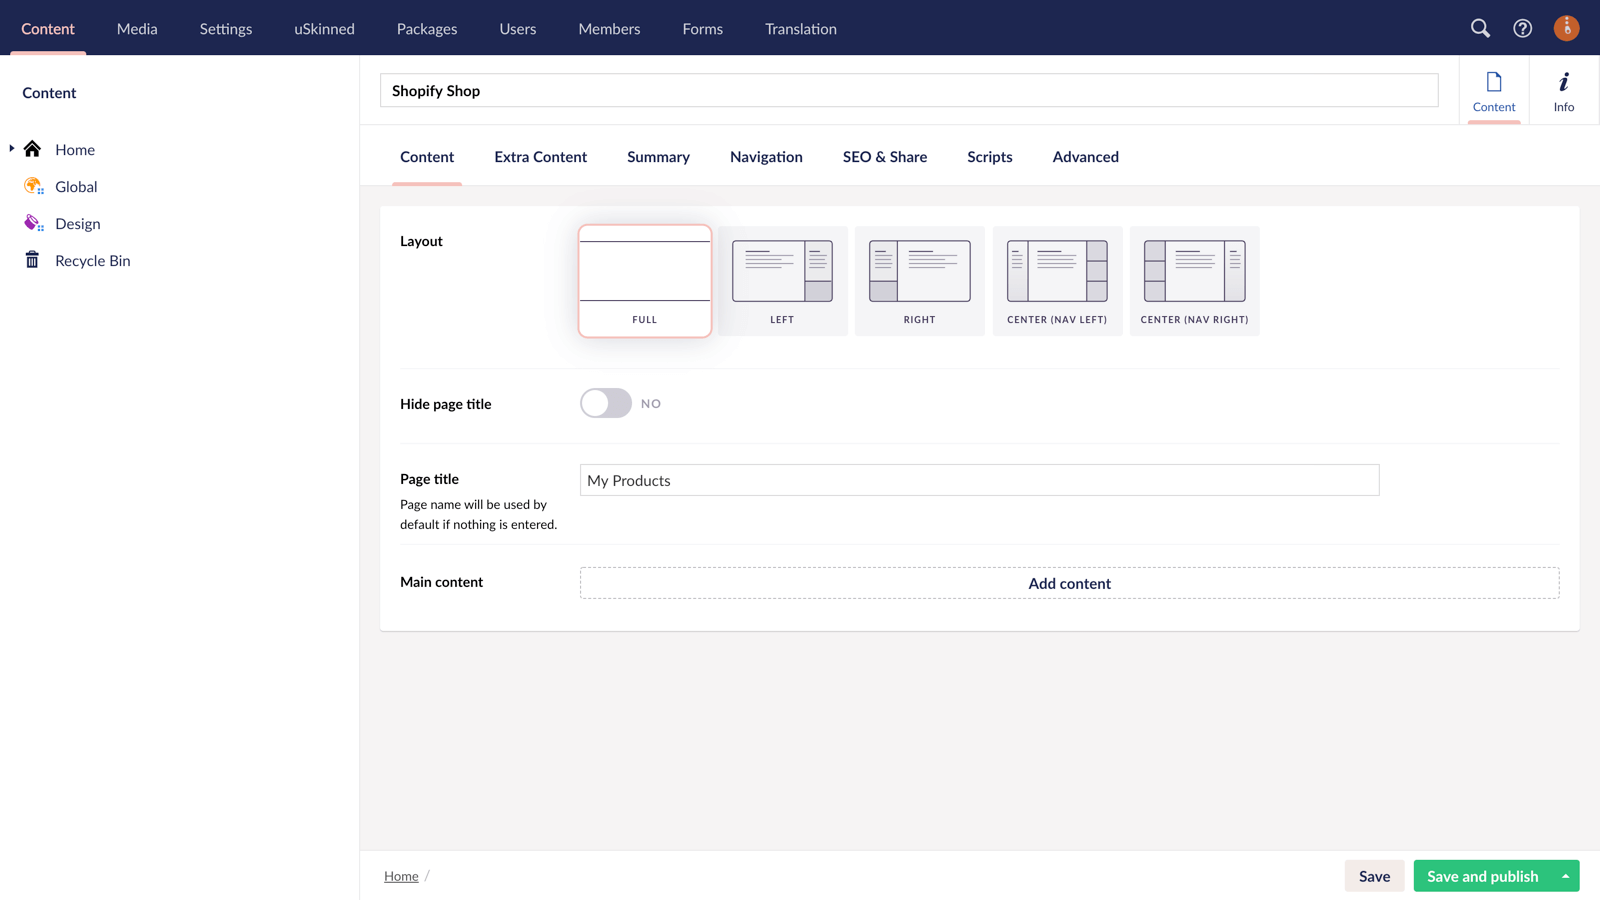Screen dimensions: 1600x900
Task: Focus the Shopify Shop page name field
Action: click(909, 90)
